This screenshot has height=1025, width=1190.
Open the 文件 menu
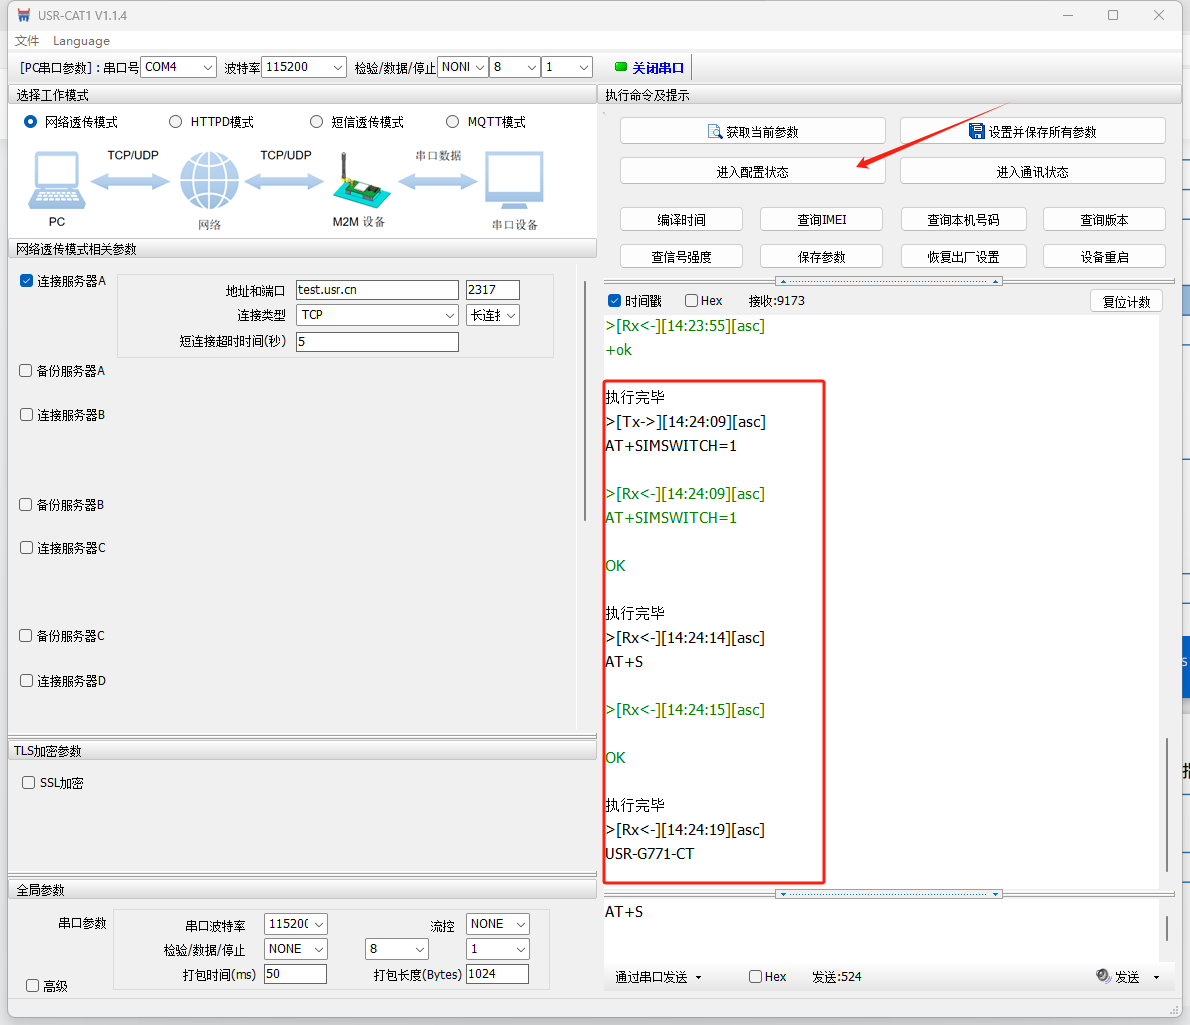tap(27, 41)
